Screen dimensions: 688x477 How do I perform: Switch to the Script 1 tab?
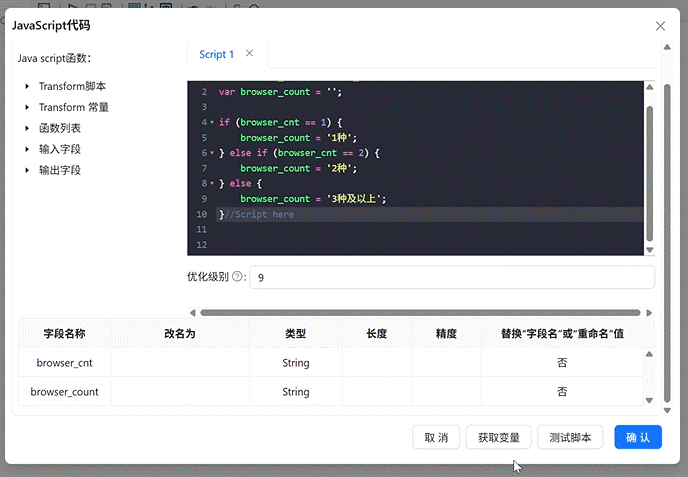coord(216,54)
